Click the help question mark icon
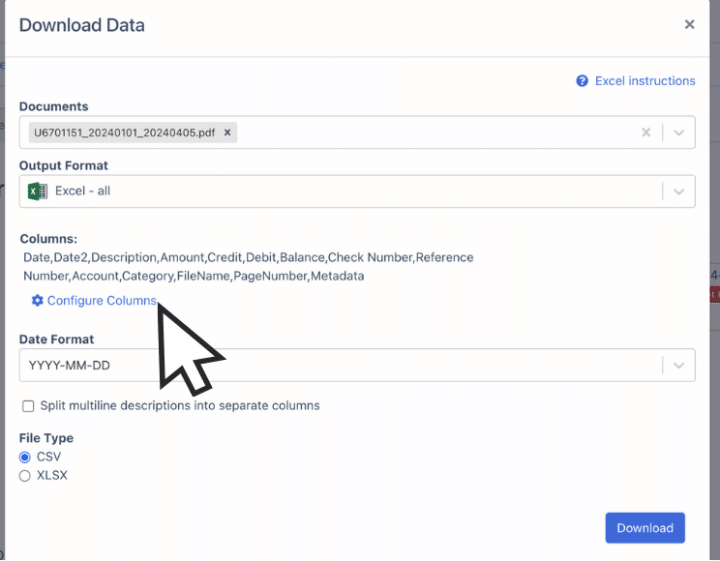 point(582,81)
